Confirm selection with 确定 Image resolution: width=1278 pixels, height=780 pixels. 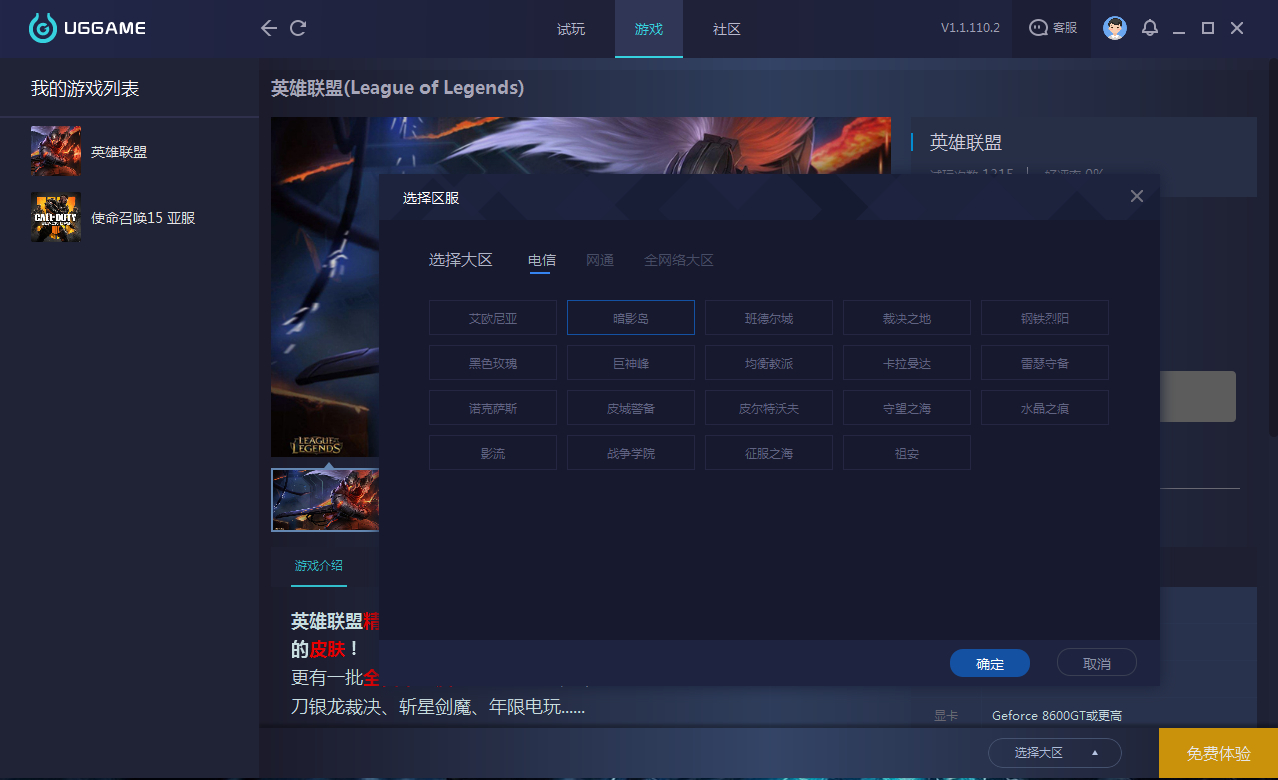[x=990, y=663]
